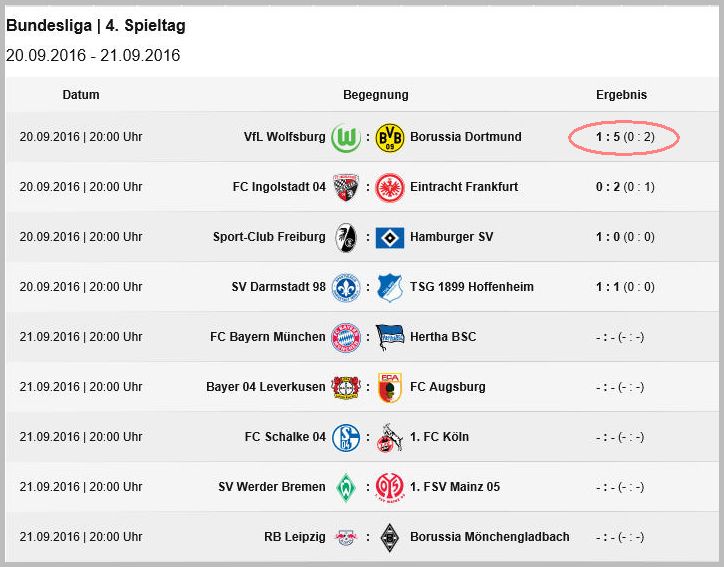This screenshot has width=724, height=567.
Task: Click the Borussia Dortmund BVB logo
Action: (390, 137)
